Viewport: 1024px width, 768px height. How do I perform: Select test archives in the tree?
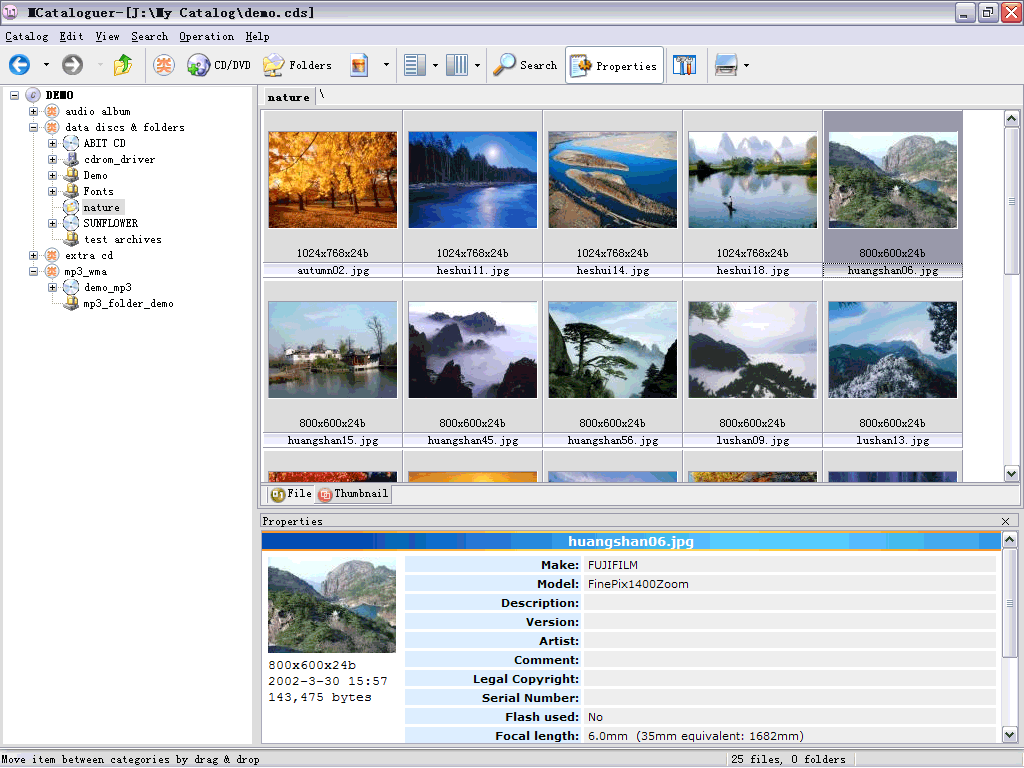pos(122,239)
